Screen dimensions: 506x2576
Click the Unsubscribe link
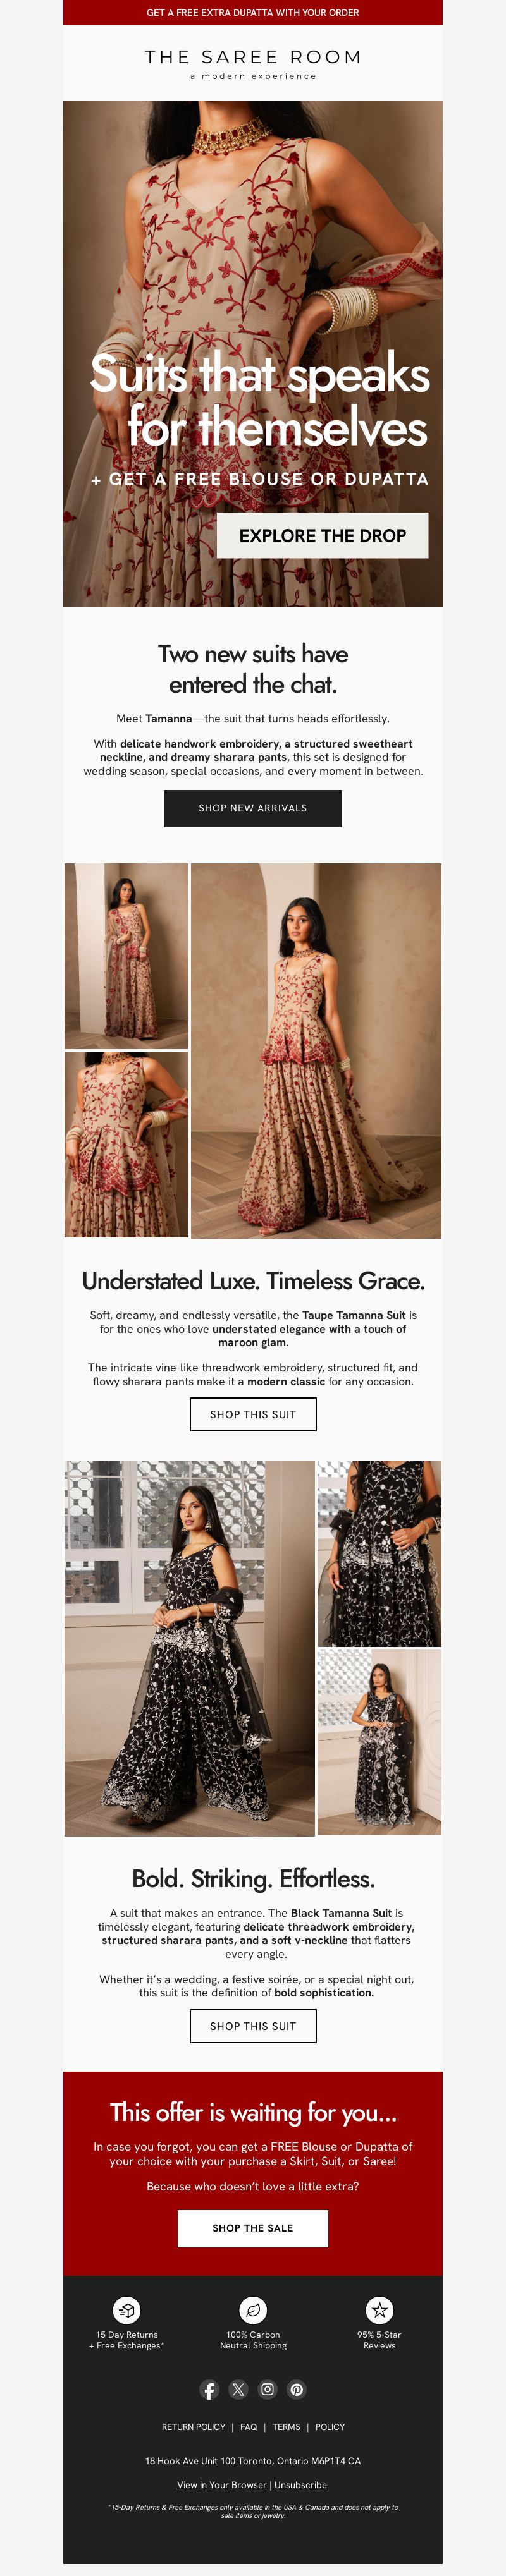coord(301,2484)
